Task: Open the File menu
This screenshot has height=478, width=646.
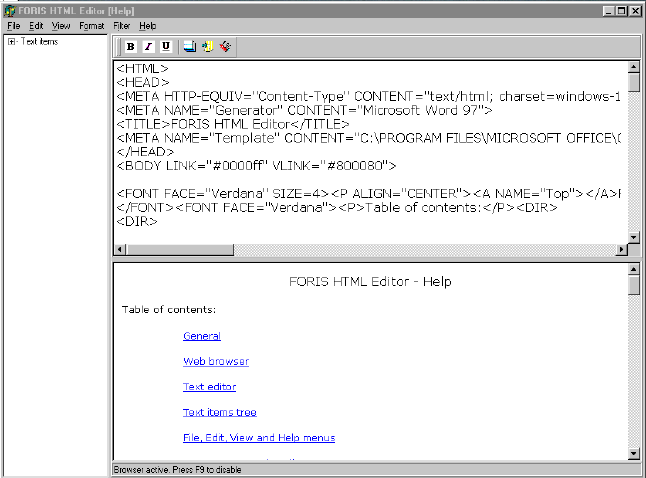Action: click(13, 24)
